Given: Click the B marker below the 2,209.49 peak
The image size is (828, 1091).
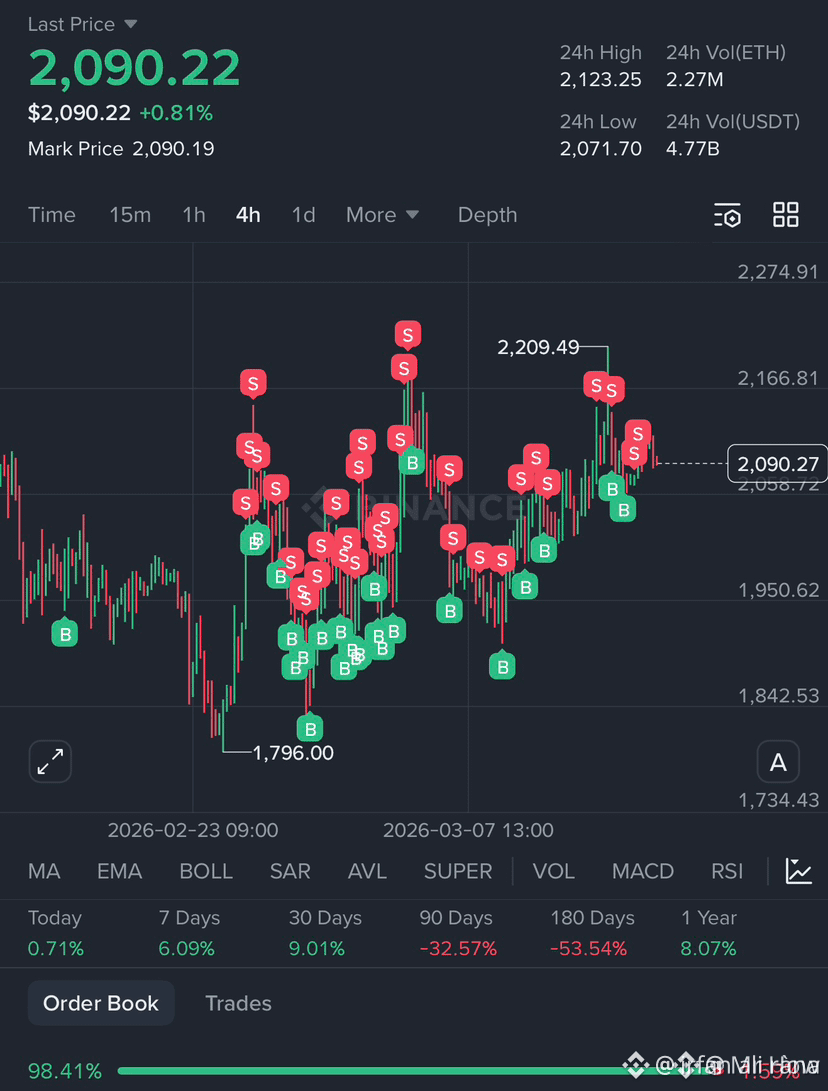Looking at the screenshot, I should coord(612,488).
